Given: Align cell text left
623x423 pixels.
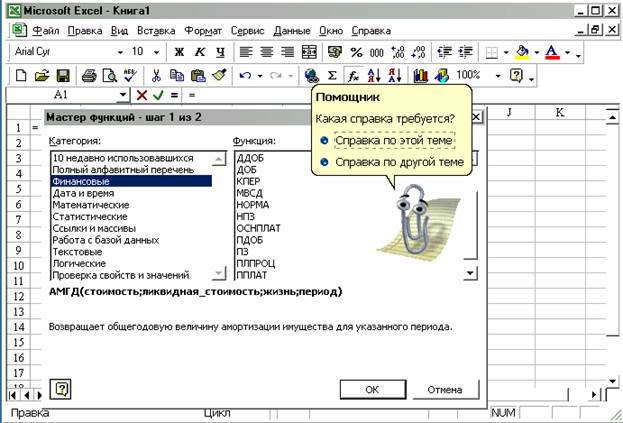Looking at the screenshot, I should coord(246,52).
